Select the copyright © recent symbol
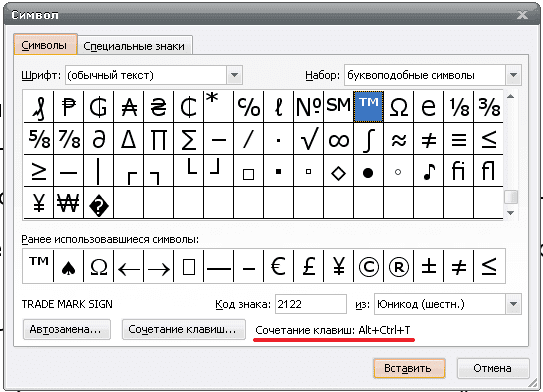The height and width of the screenshot is (392, 543). [368, 266]
